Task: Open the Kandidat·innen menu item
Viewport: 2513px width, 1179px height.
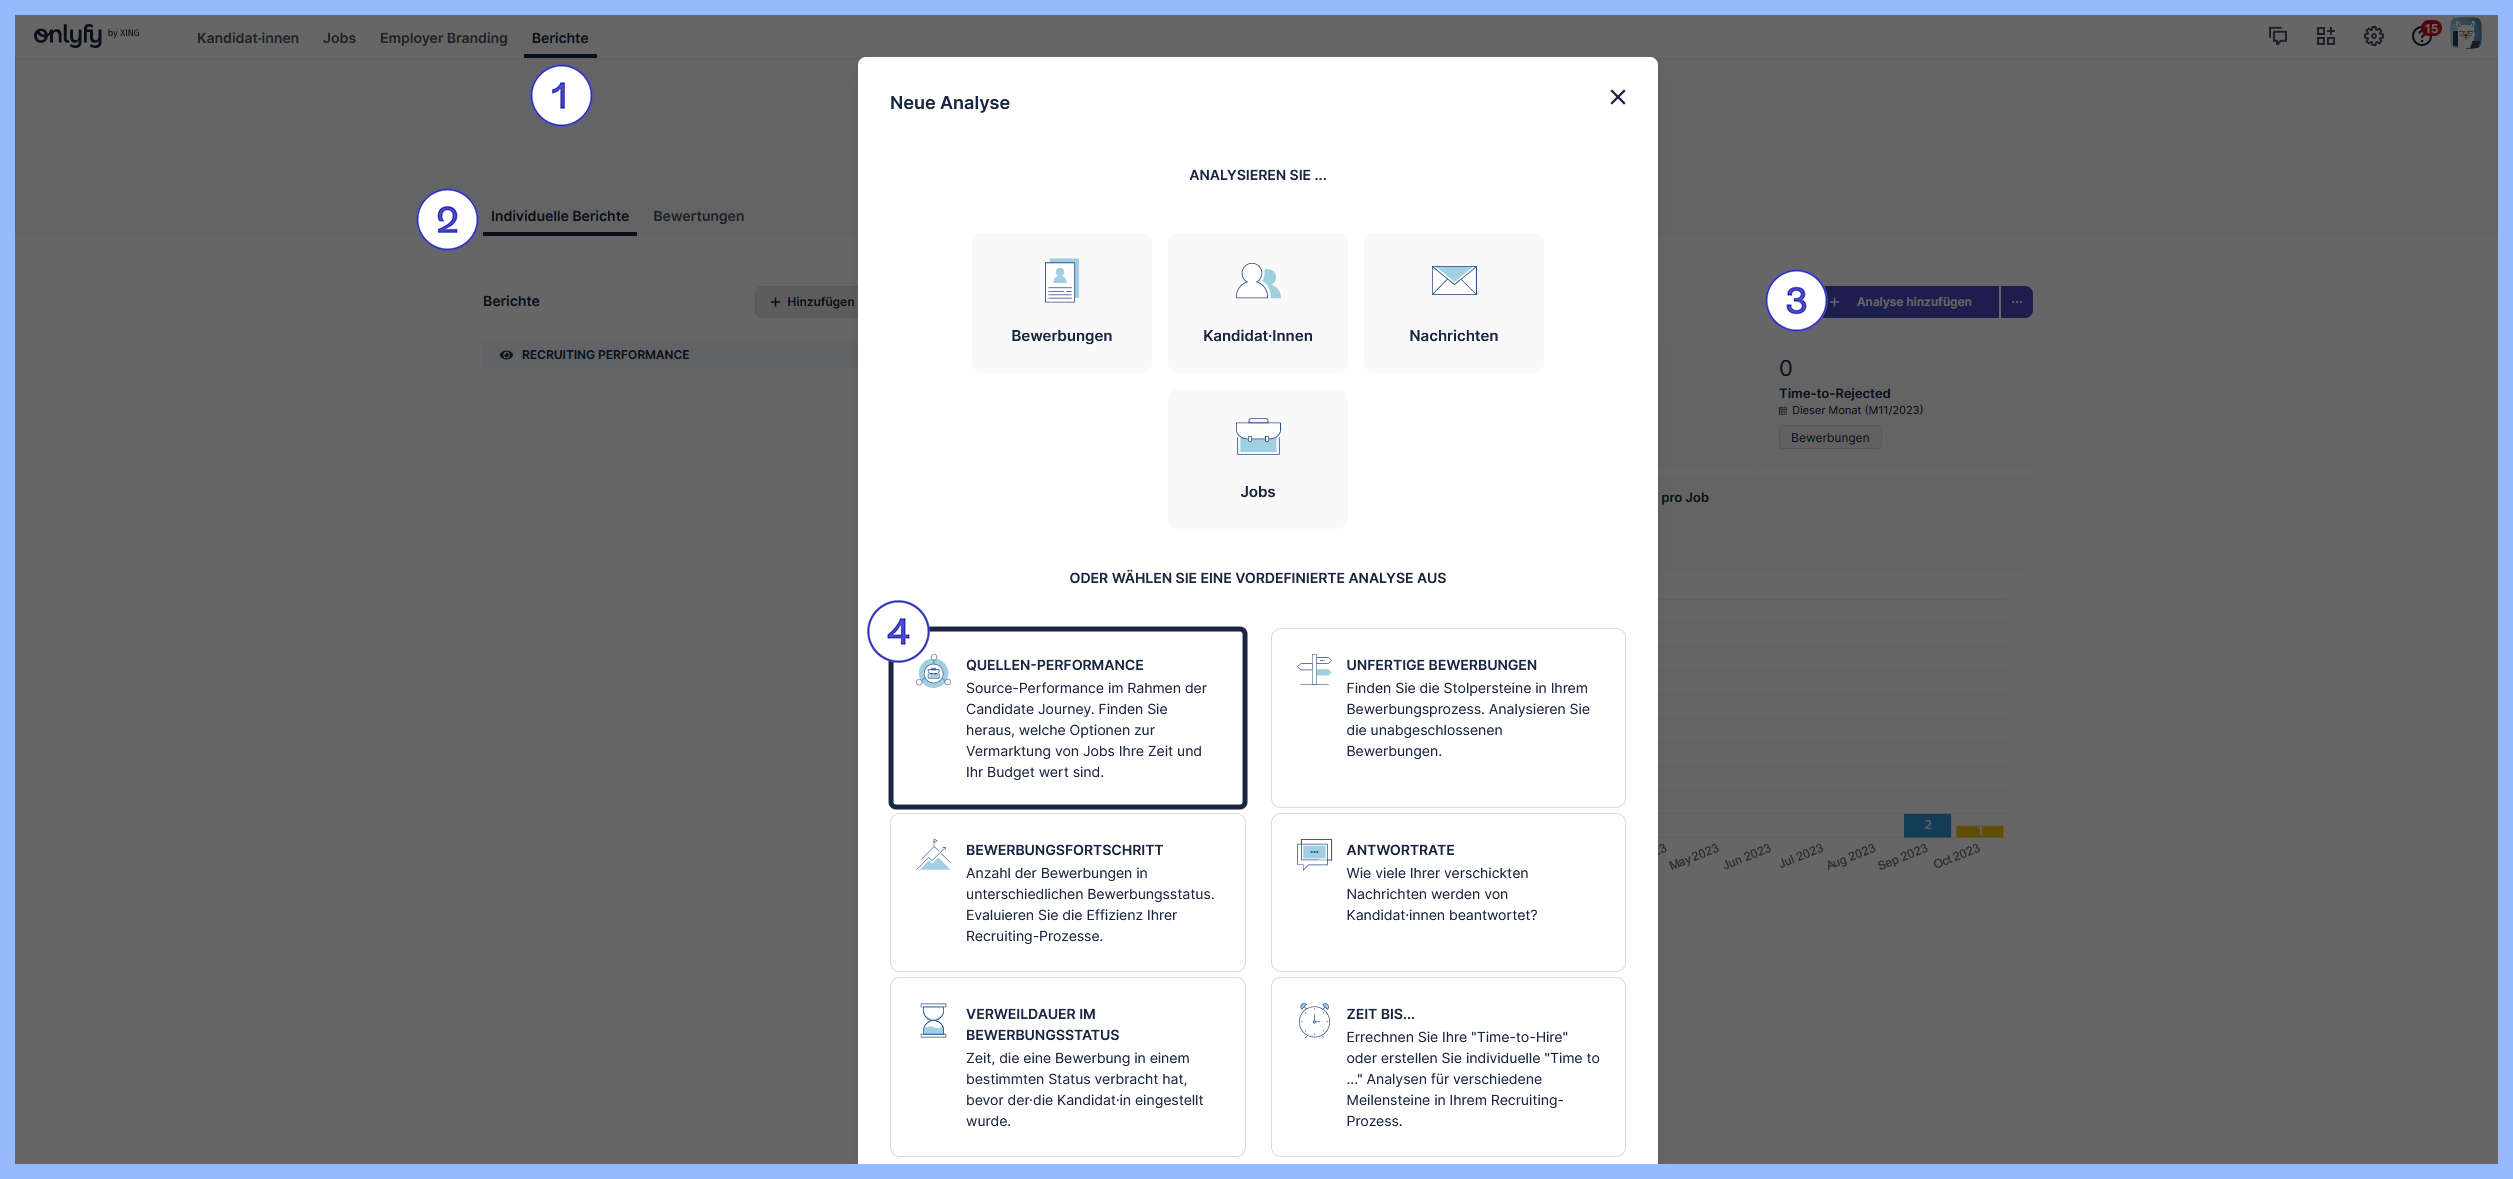Action: pyautogui.click(x=247, y=38)
